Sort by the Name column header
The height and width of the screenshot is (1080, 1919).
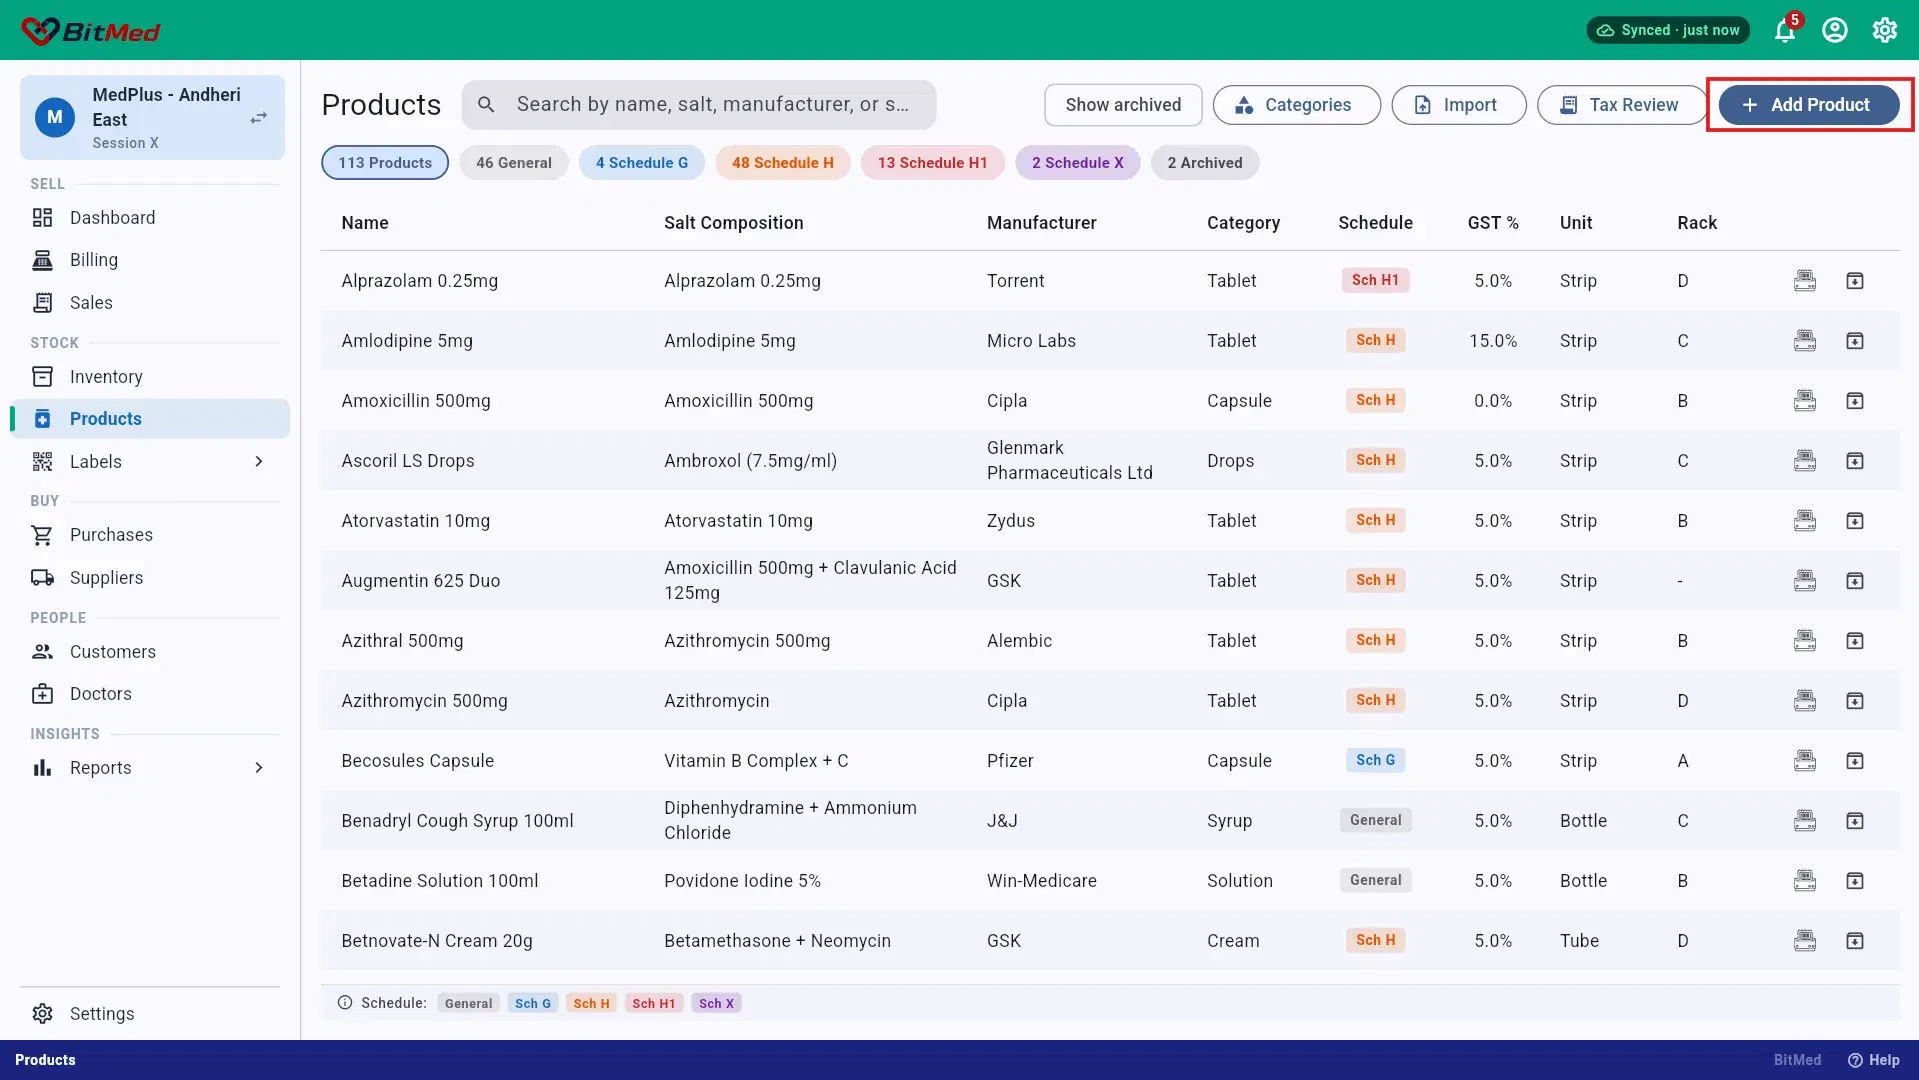365,223
